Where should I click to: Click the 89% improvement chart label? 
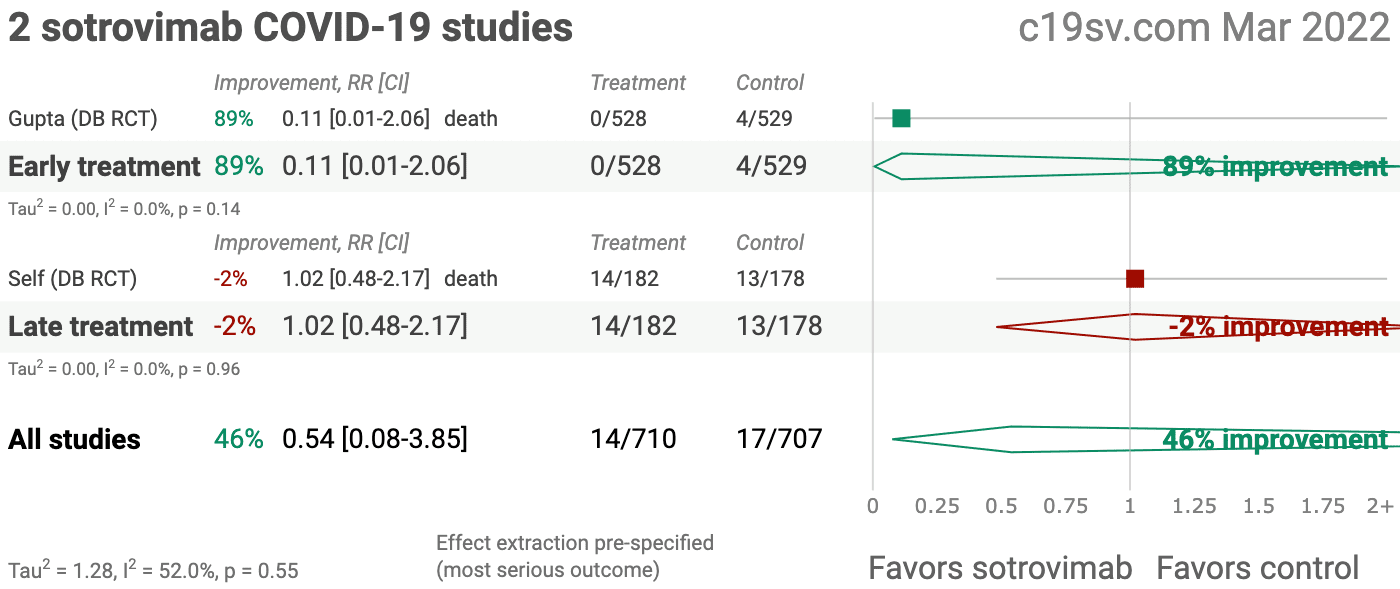[1275, 167]
